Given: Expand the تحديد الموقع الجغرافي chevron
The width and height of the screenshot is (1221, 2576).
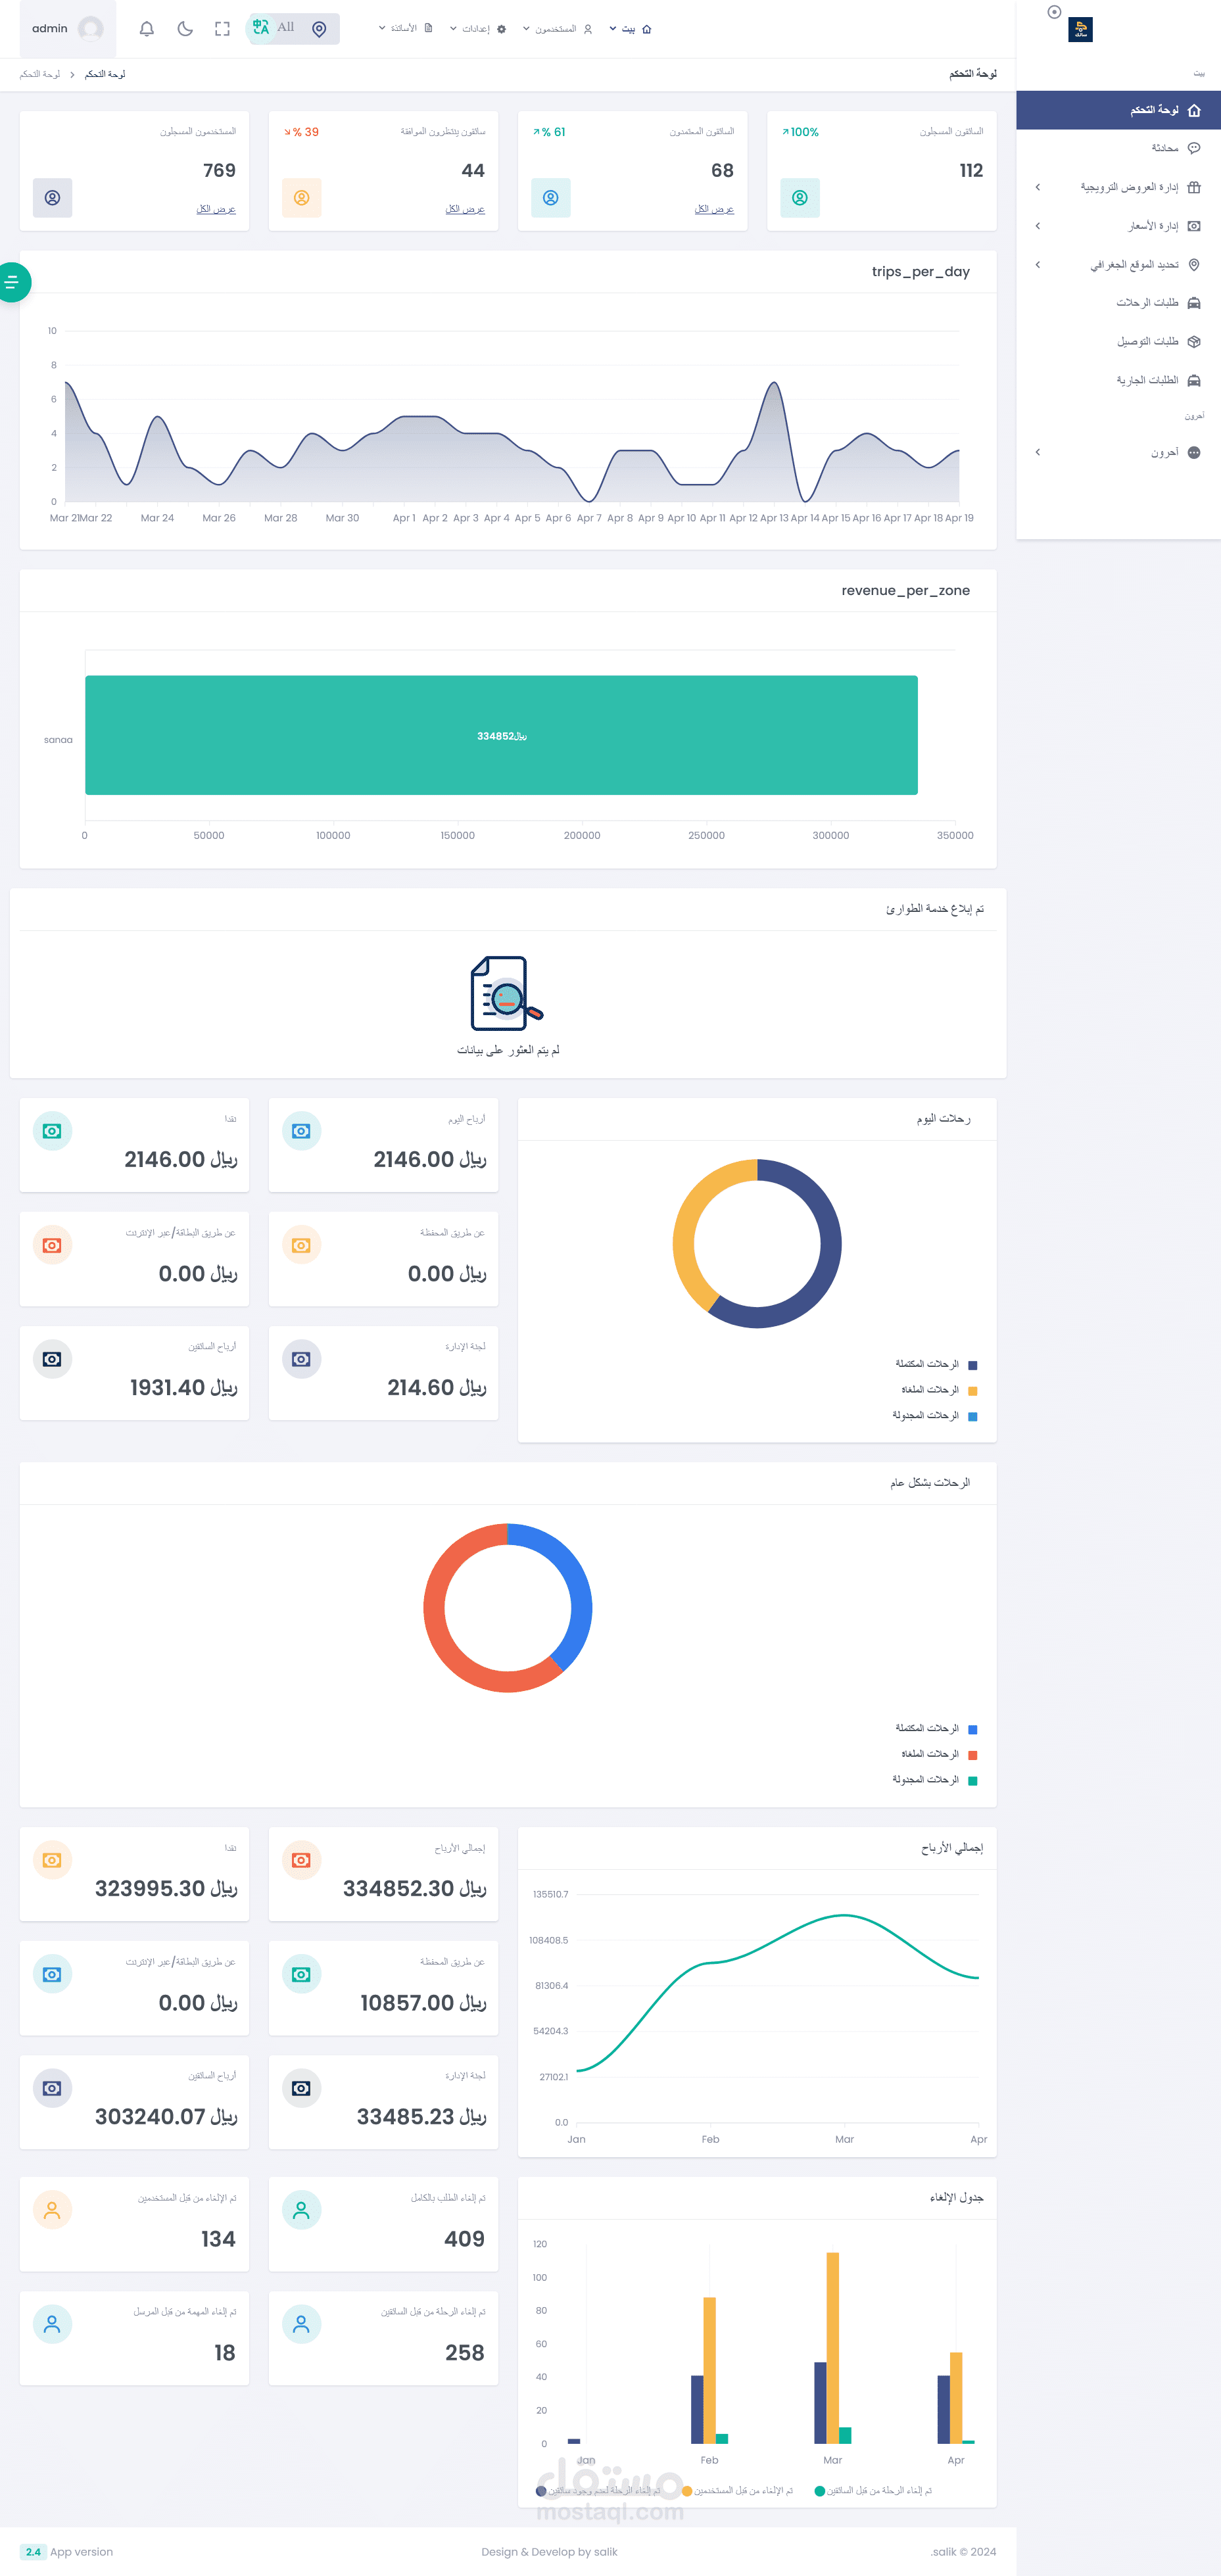Looking at the screenshot, I should point(1038,265).
